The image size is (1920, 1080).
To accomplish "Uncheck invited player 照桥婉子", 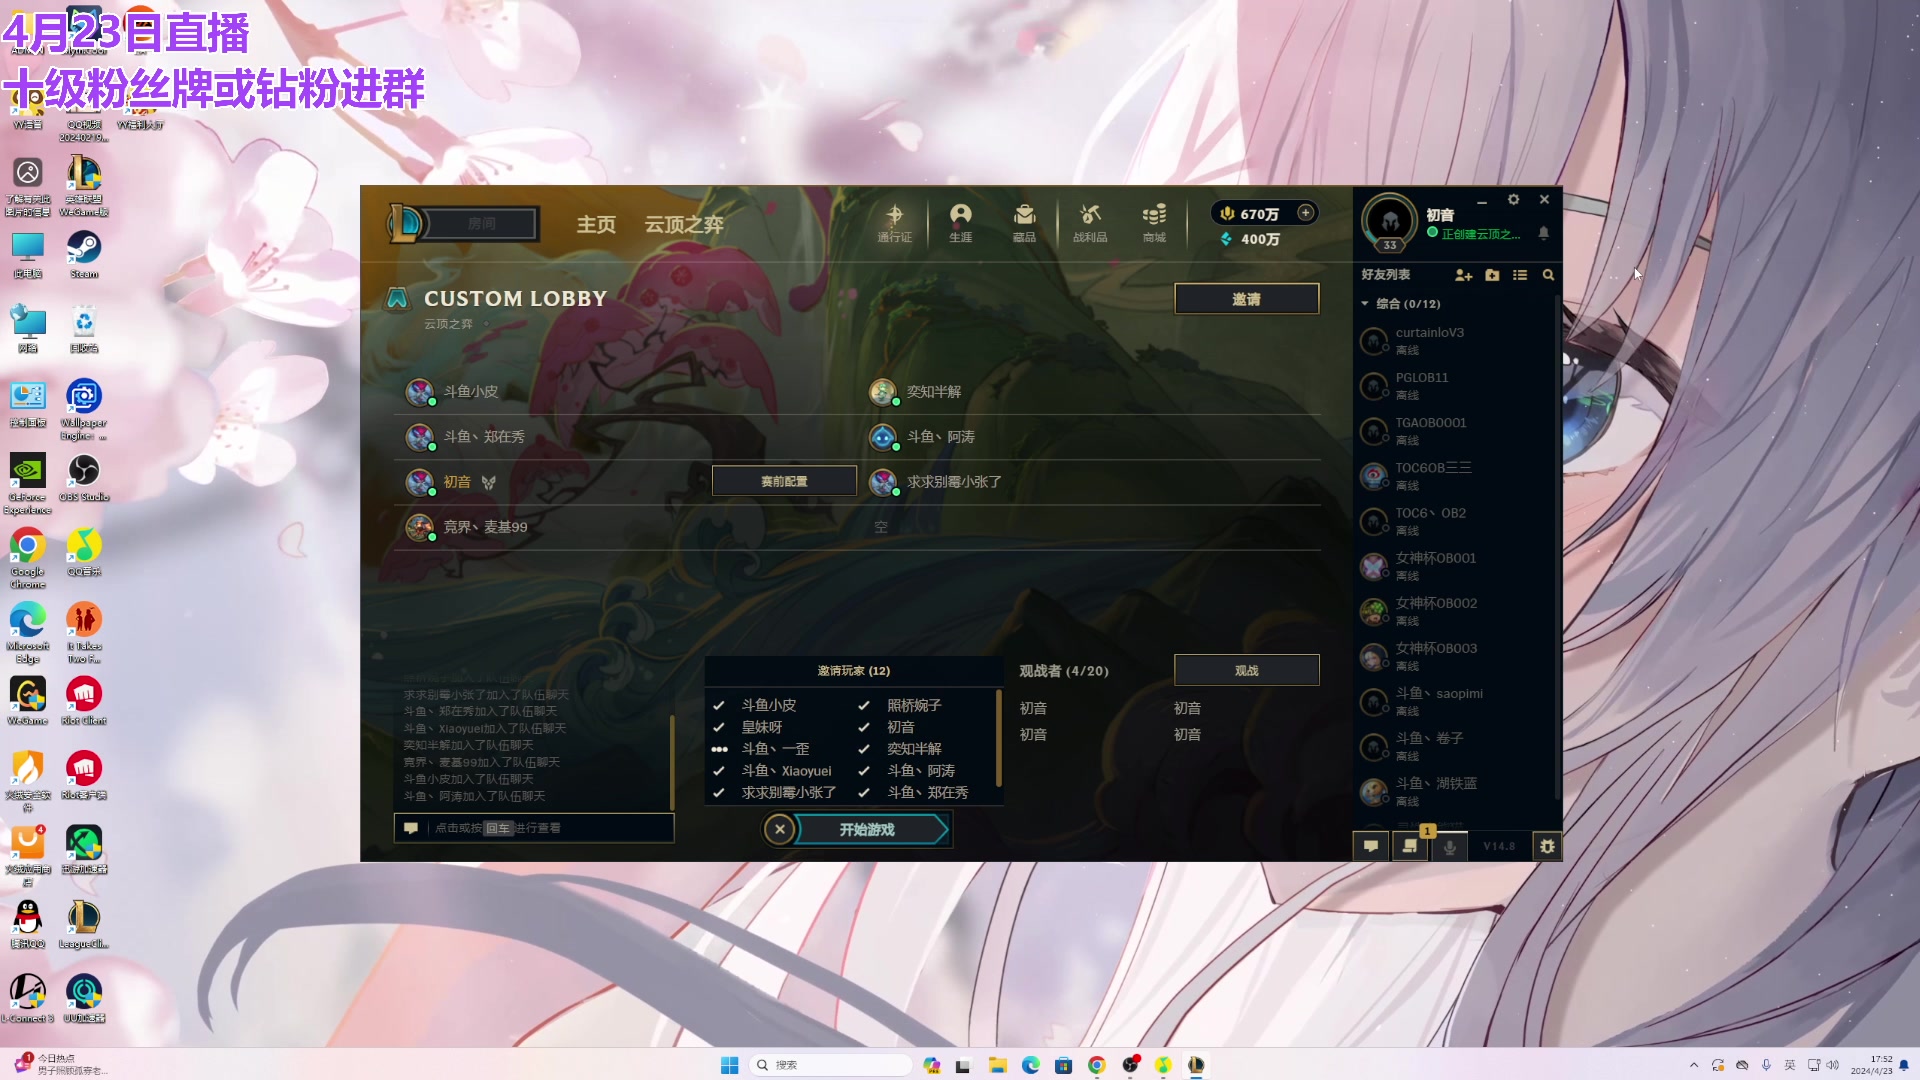I will (x=864, y=705).
